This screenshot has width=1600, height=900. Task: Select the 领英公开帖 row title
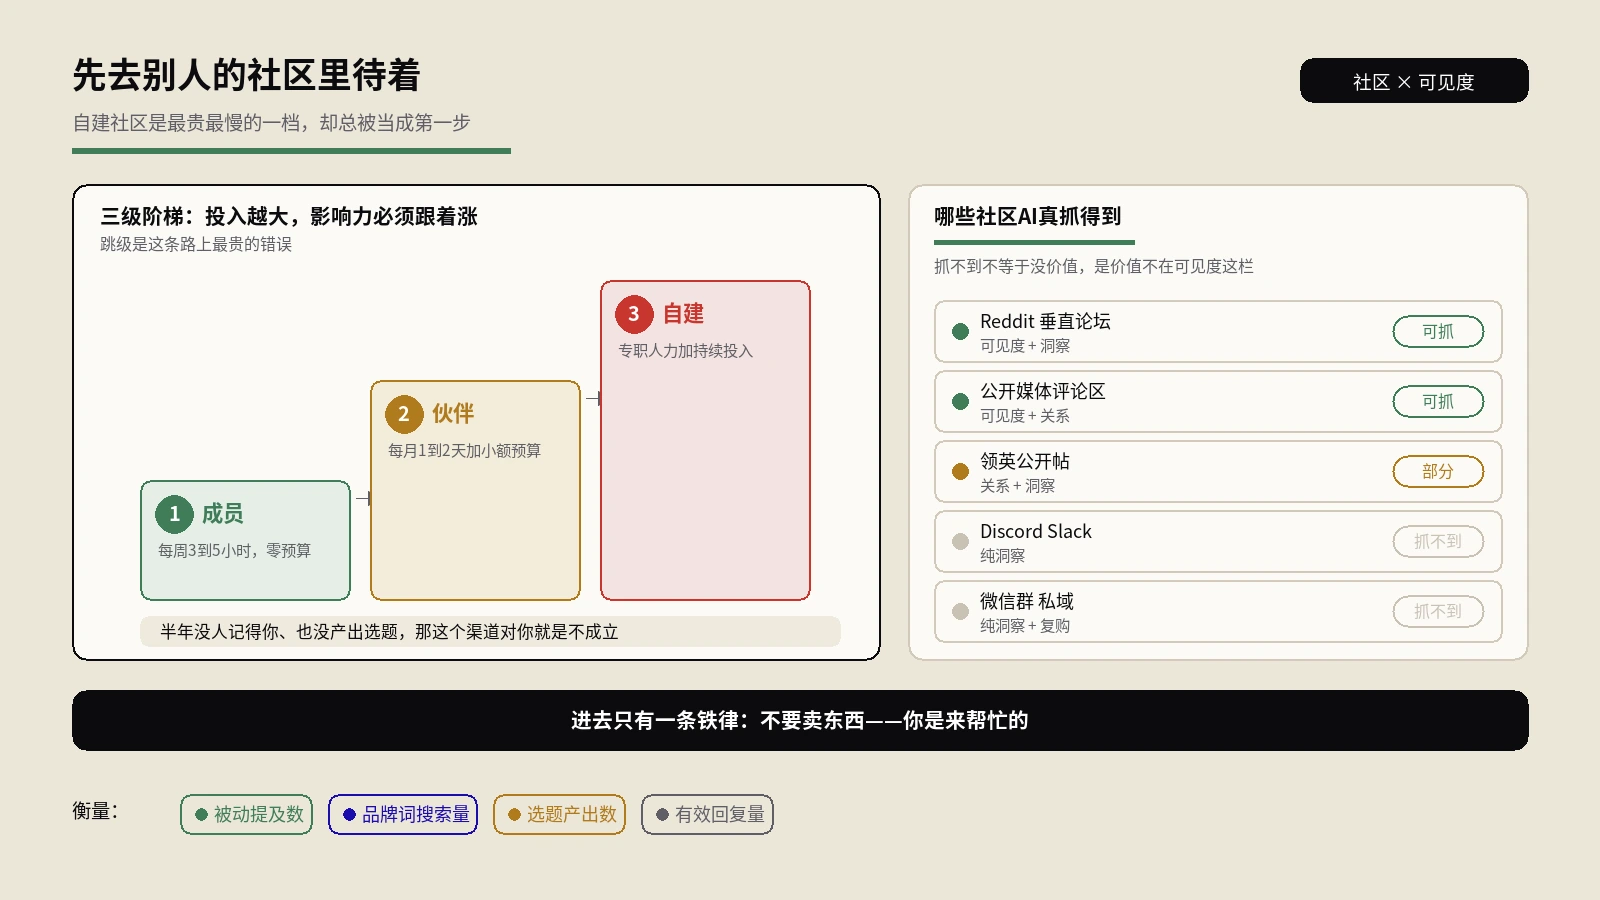coord(1024,461)
